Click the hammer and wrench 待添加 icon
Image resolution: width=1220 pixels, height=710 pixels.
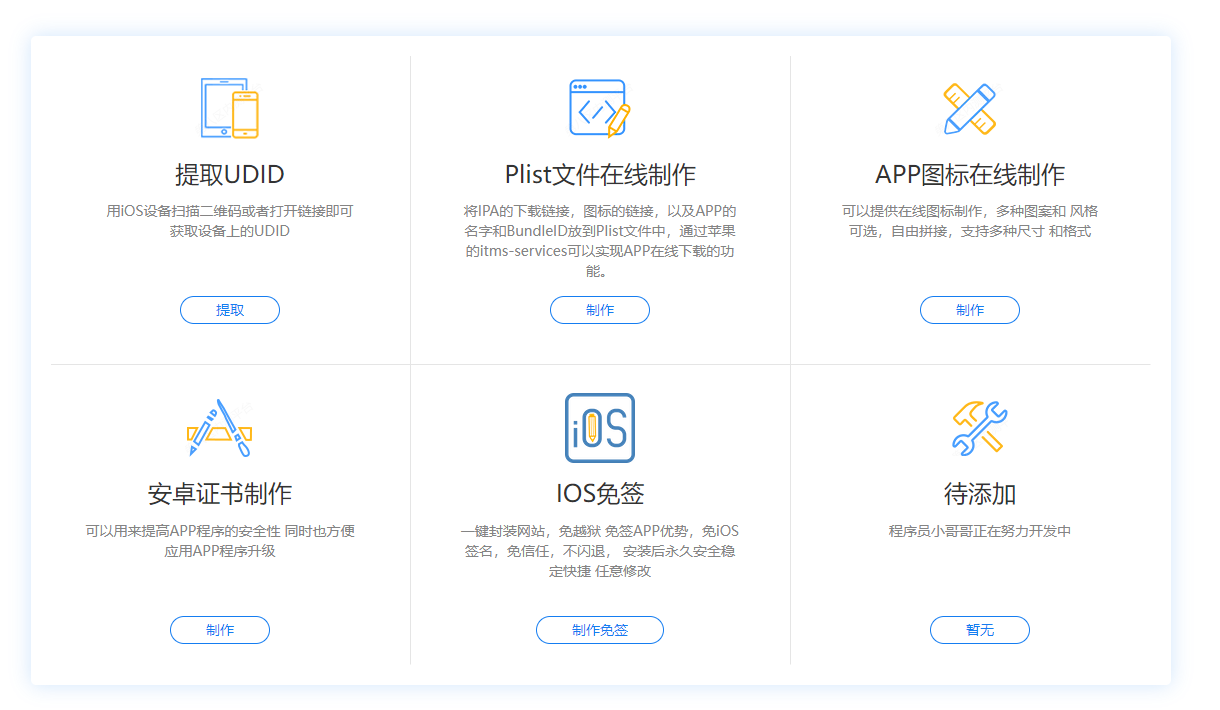tap(980, 428)
